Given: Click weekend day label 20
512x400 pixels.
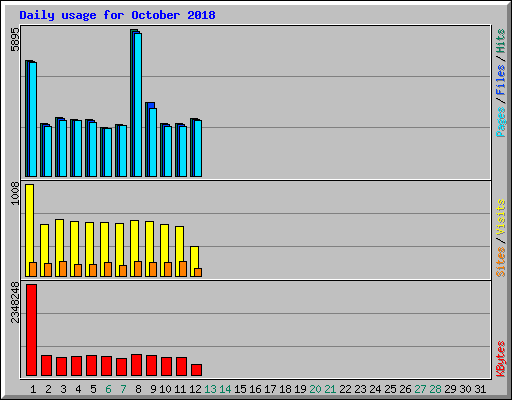Looking at the screenshot, I should tap(315, 389).
